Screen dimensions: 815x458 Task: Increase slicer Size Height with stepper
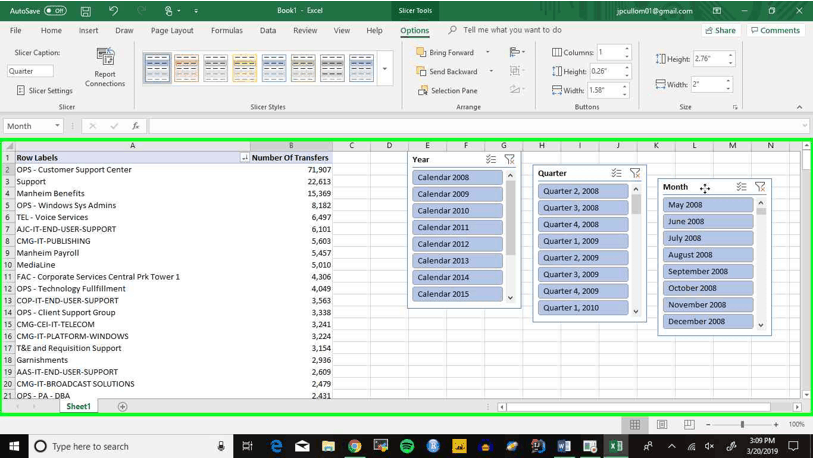pyautogui.click(x=730, y=56)
